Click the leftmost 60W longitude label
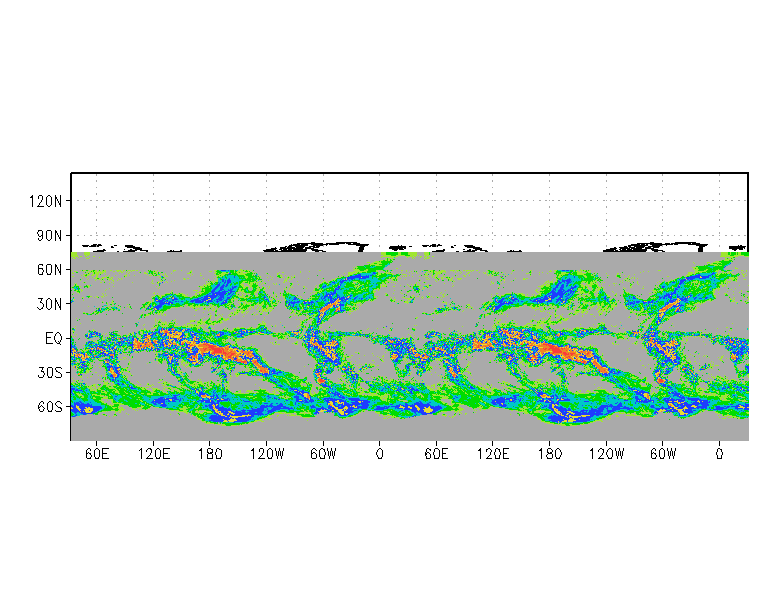The height and width of the screenshot is (612, 784). tap(323, 454)
